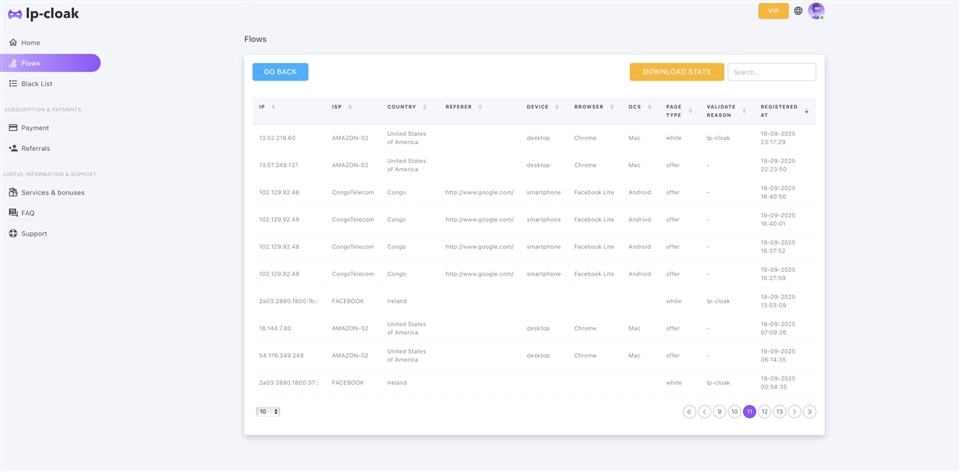Open the user avatar profile menu
Screen dimensions: 960x472
click(816, 11)
